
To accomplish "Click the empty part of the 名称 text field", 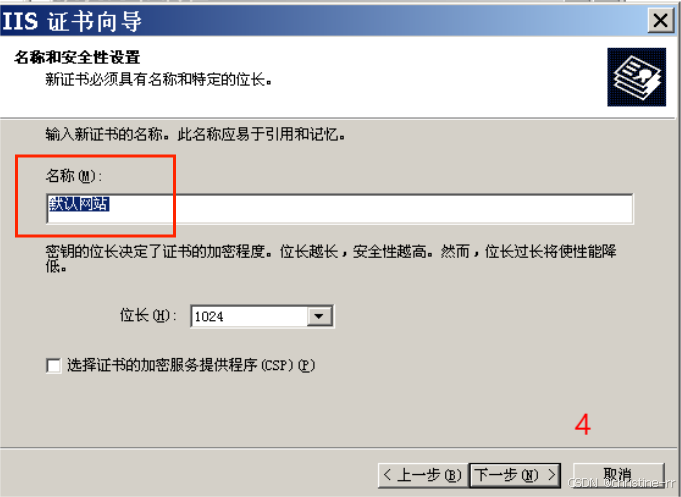I will point(369,209).
